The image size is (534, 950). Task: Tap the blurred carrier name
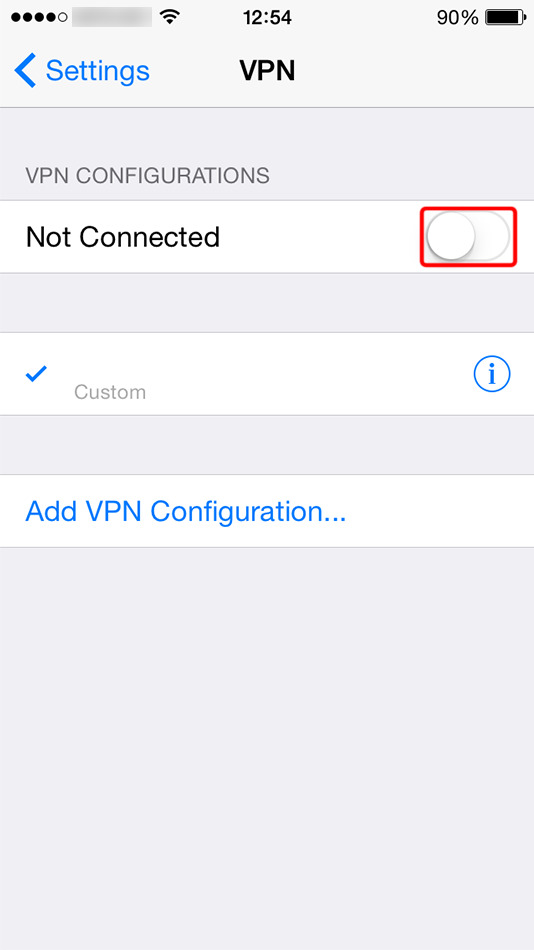(x=112, y=18)
